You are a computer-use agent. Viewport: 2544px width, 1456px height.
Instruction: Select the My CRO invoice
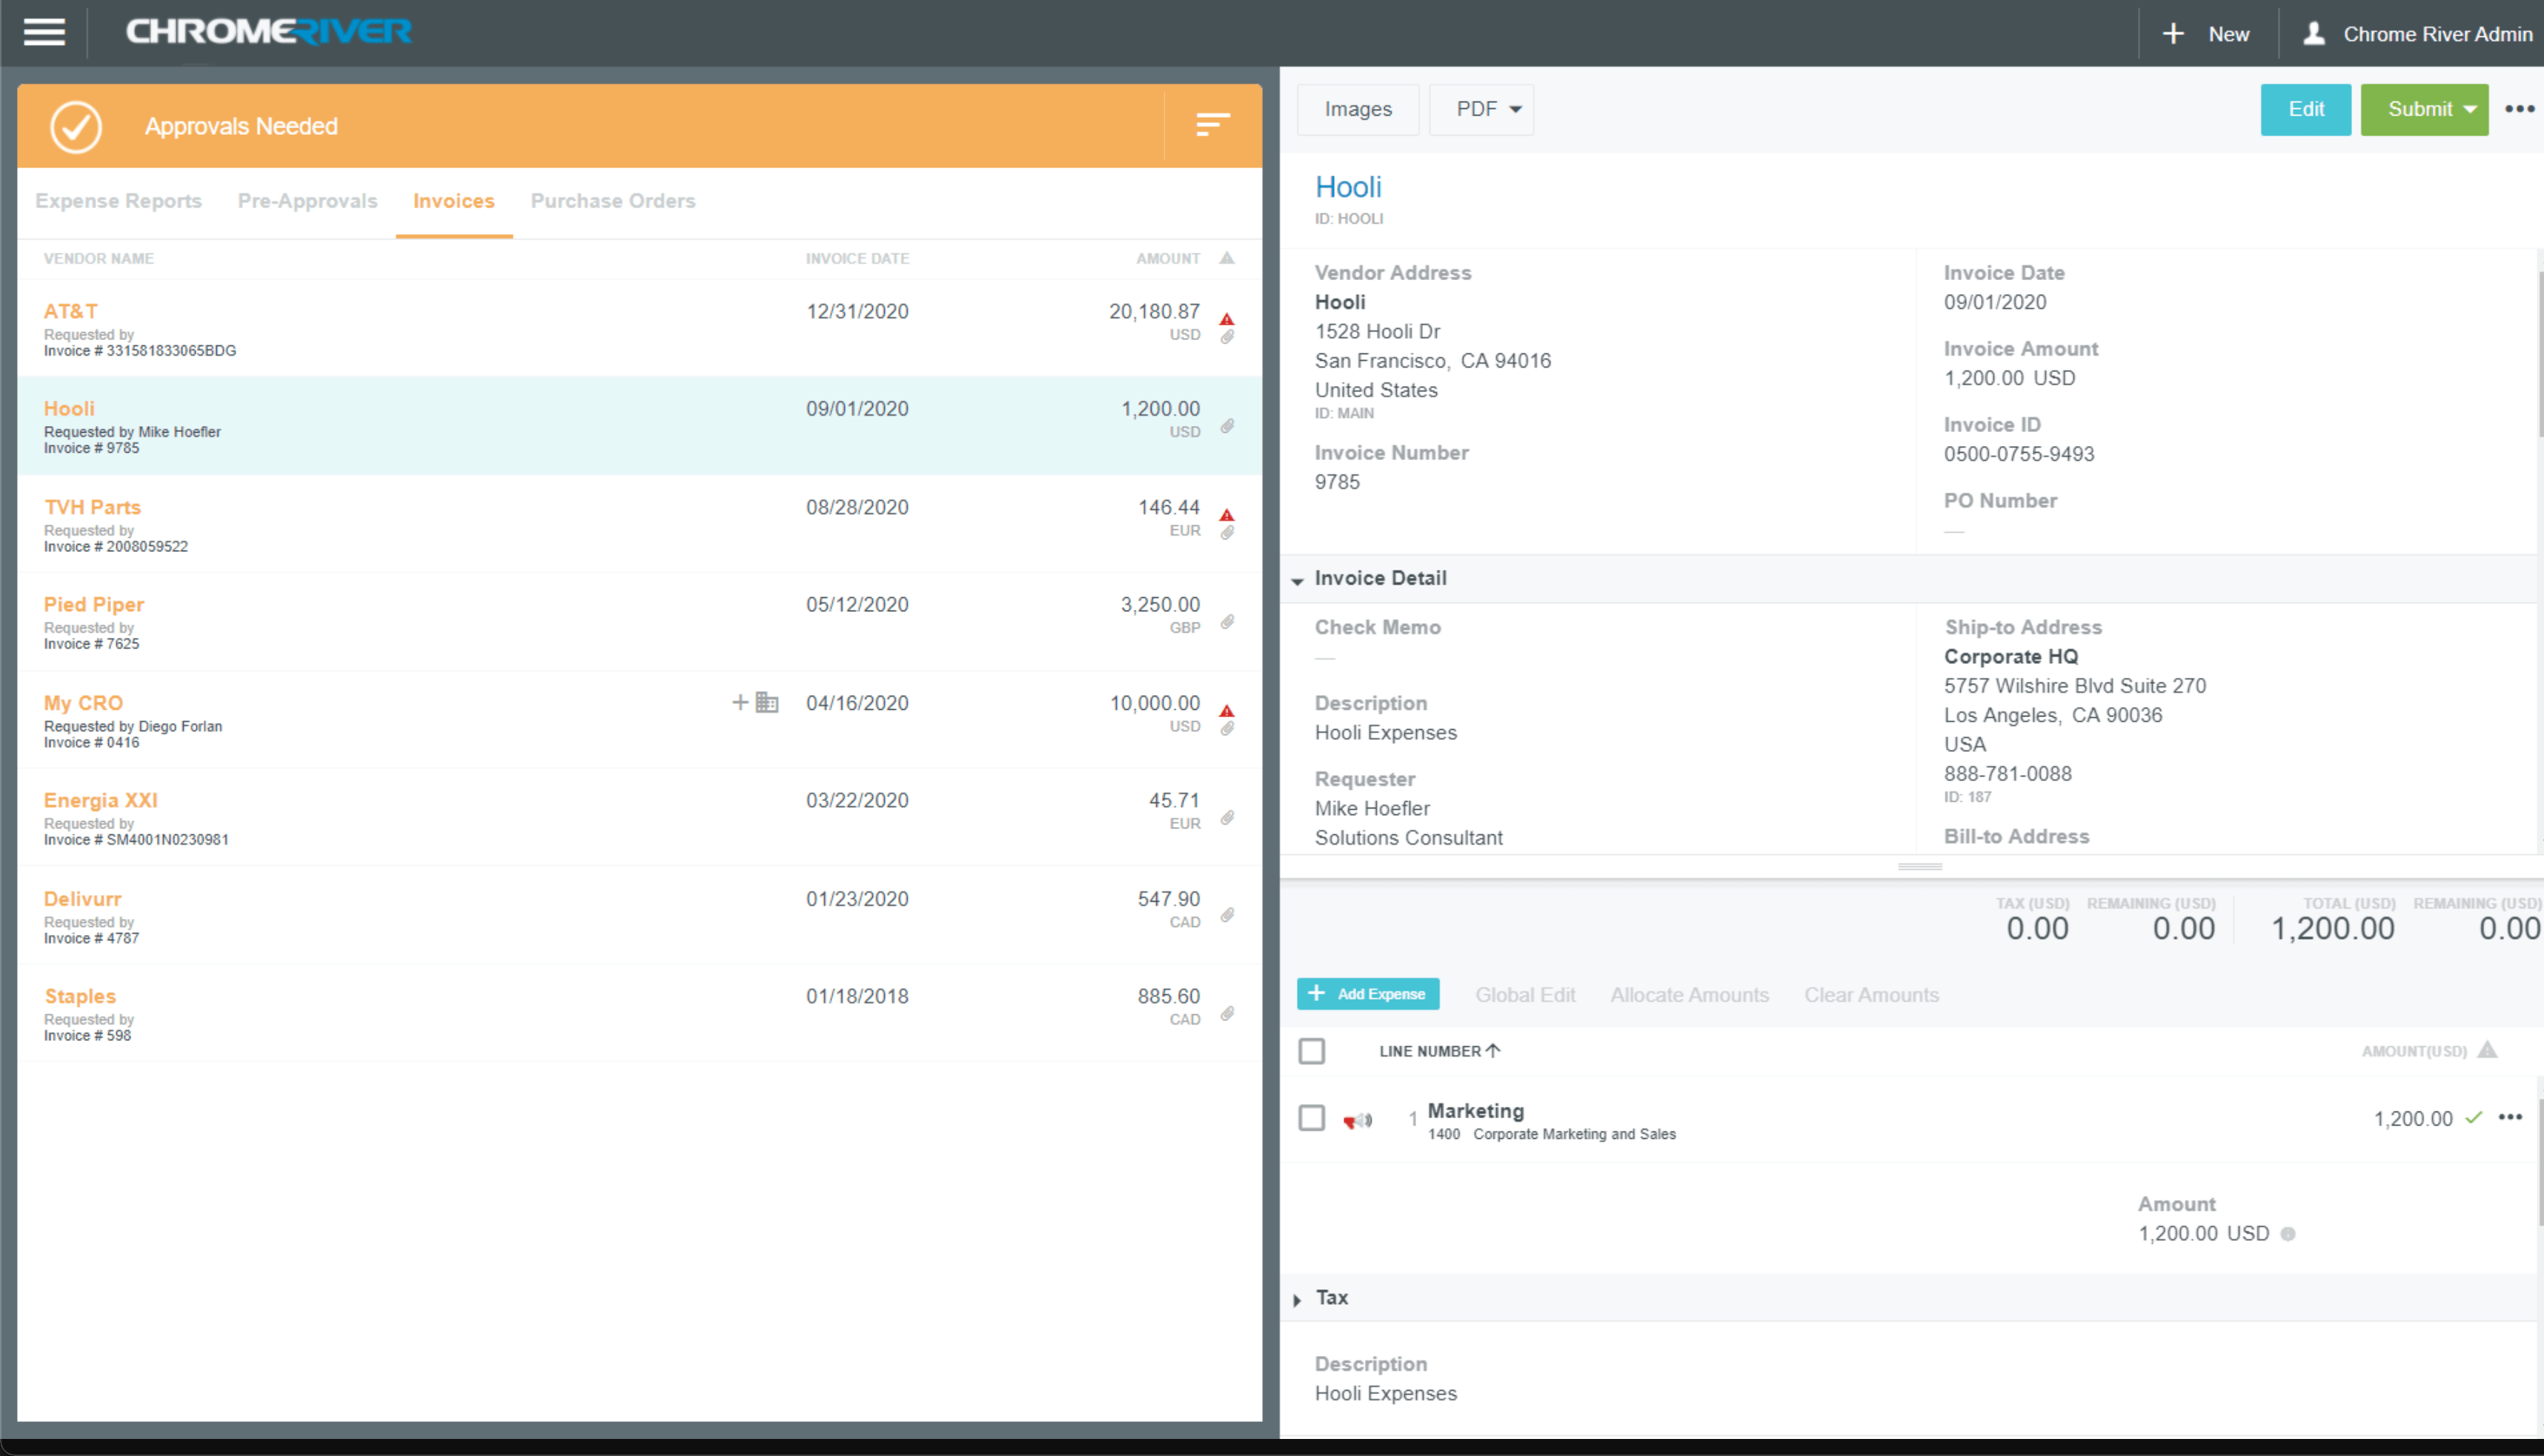pyautogui.click(x=639, y=719)
